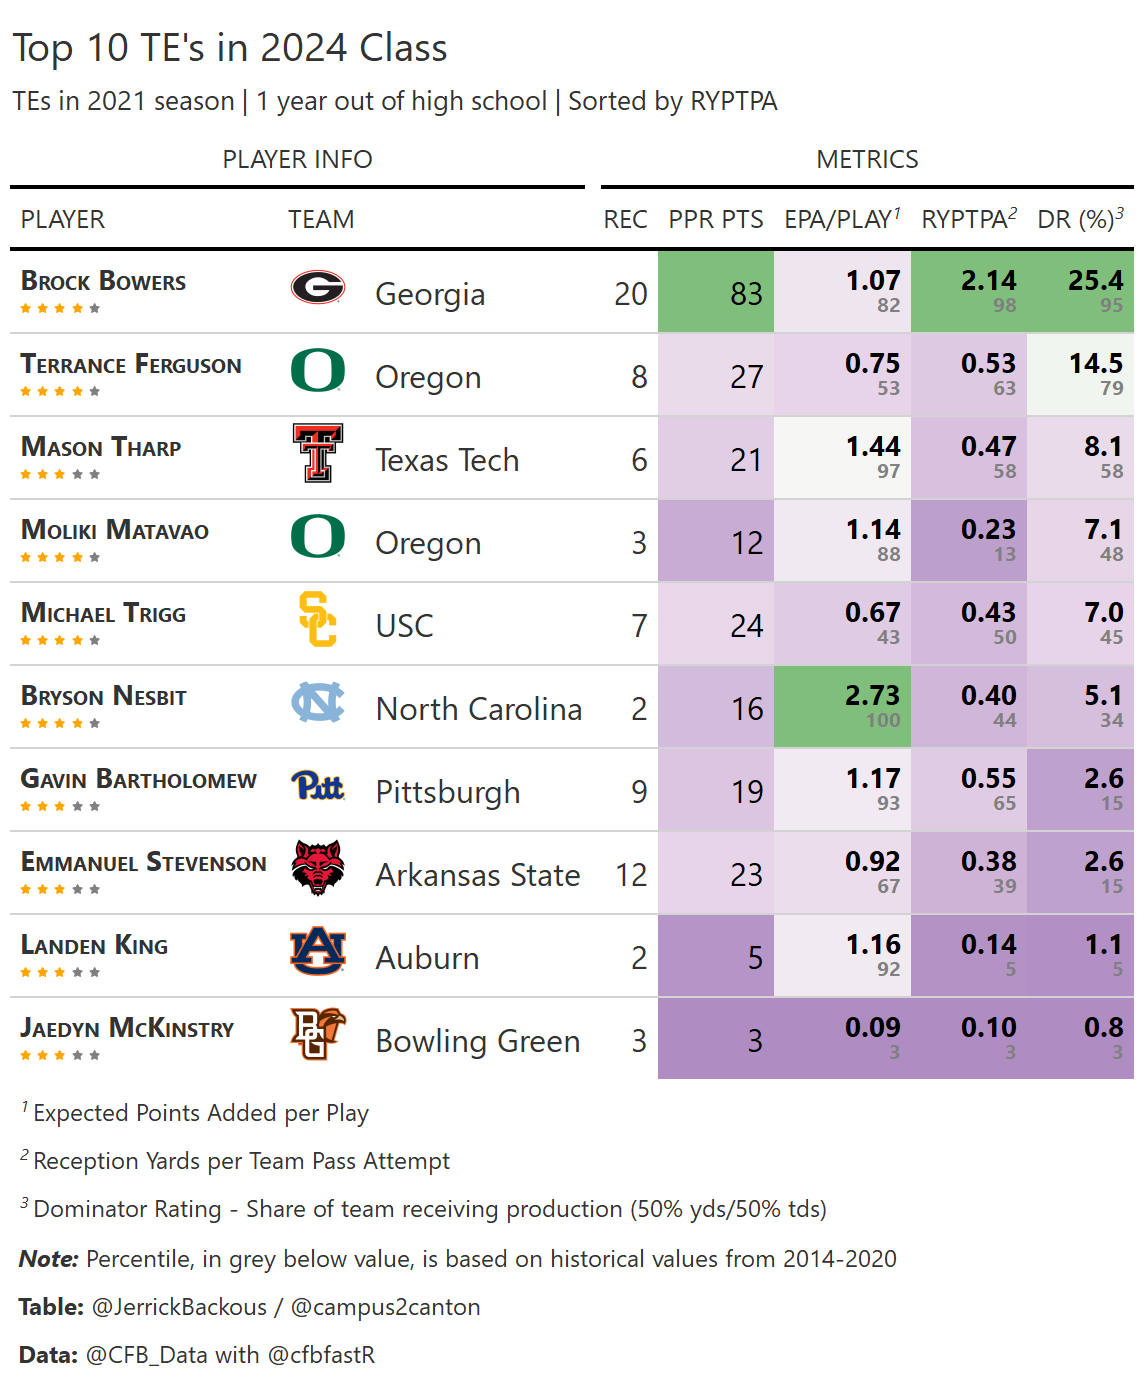Click Mason Tharp's star rating

tap(60, 474)
